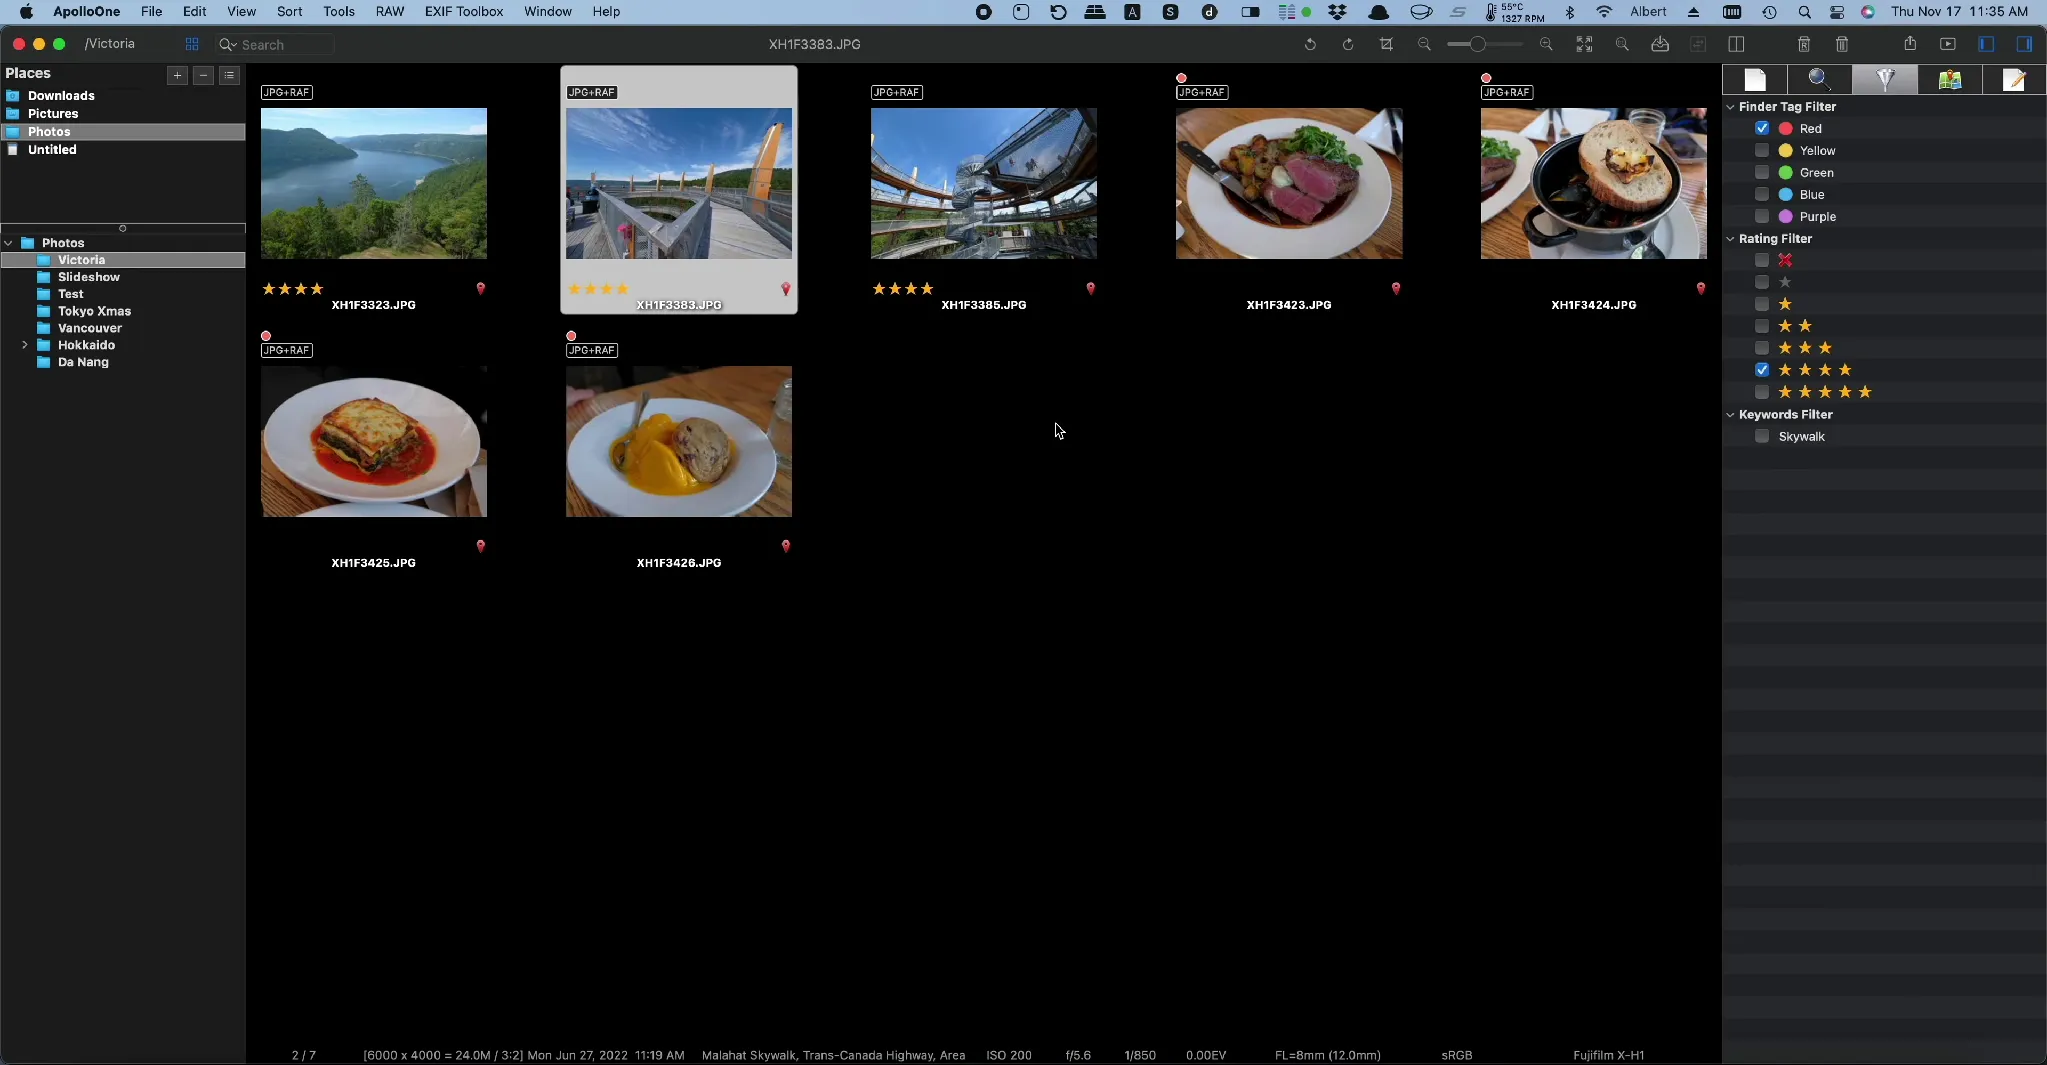The width and height of the screenshot is (2047, 1065).
Task: Select the XH1F3425.JPG lasagna thumbnail
Action: coord(374,442)
